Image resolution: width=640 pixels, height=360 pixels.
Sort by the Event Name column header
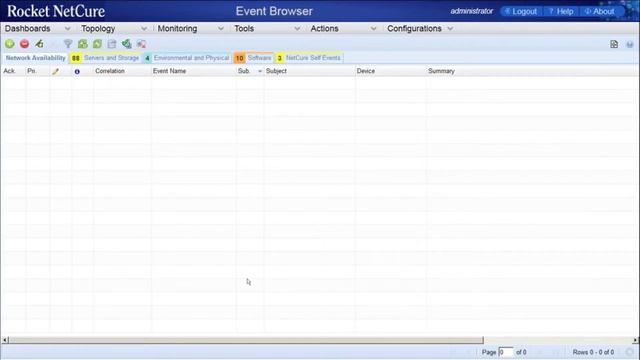[x=169, y=71]
